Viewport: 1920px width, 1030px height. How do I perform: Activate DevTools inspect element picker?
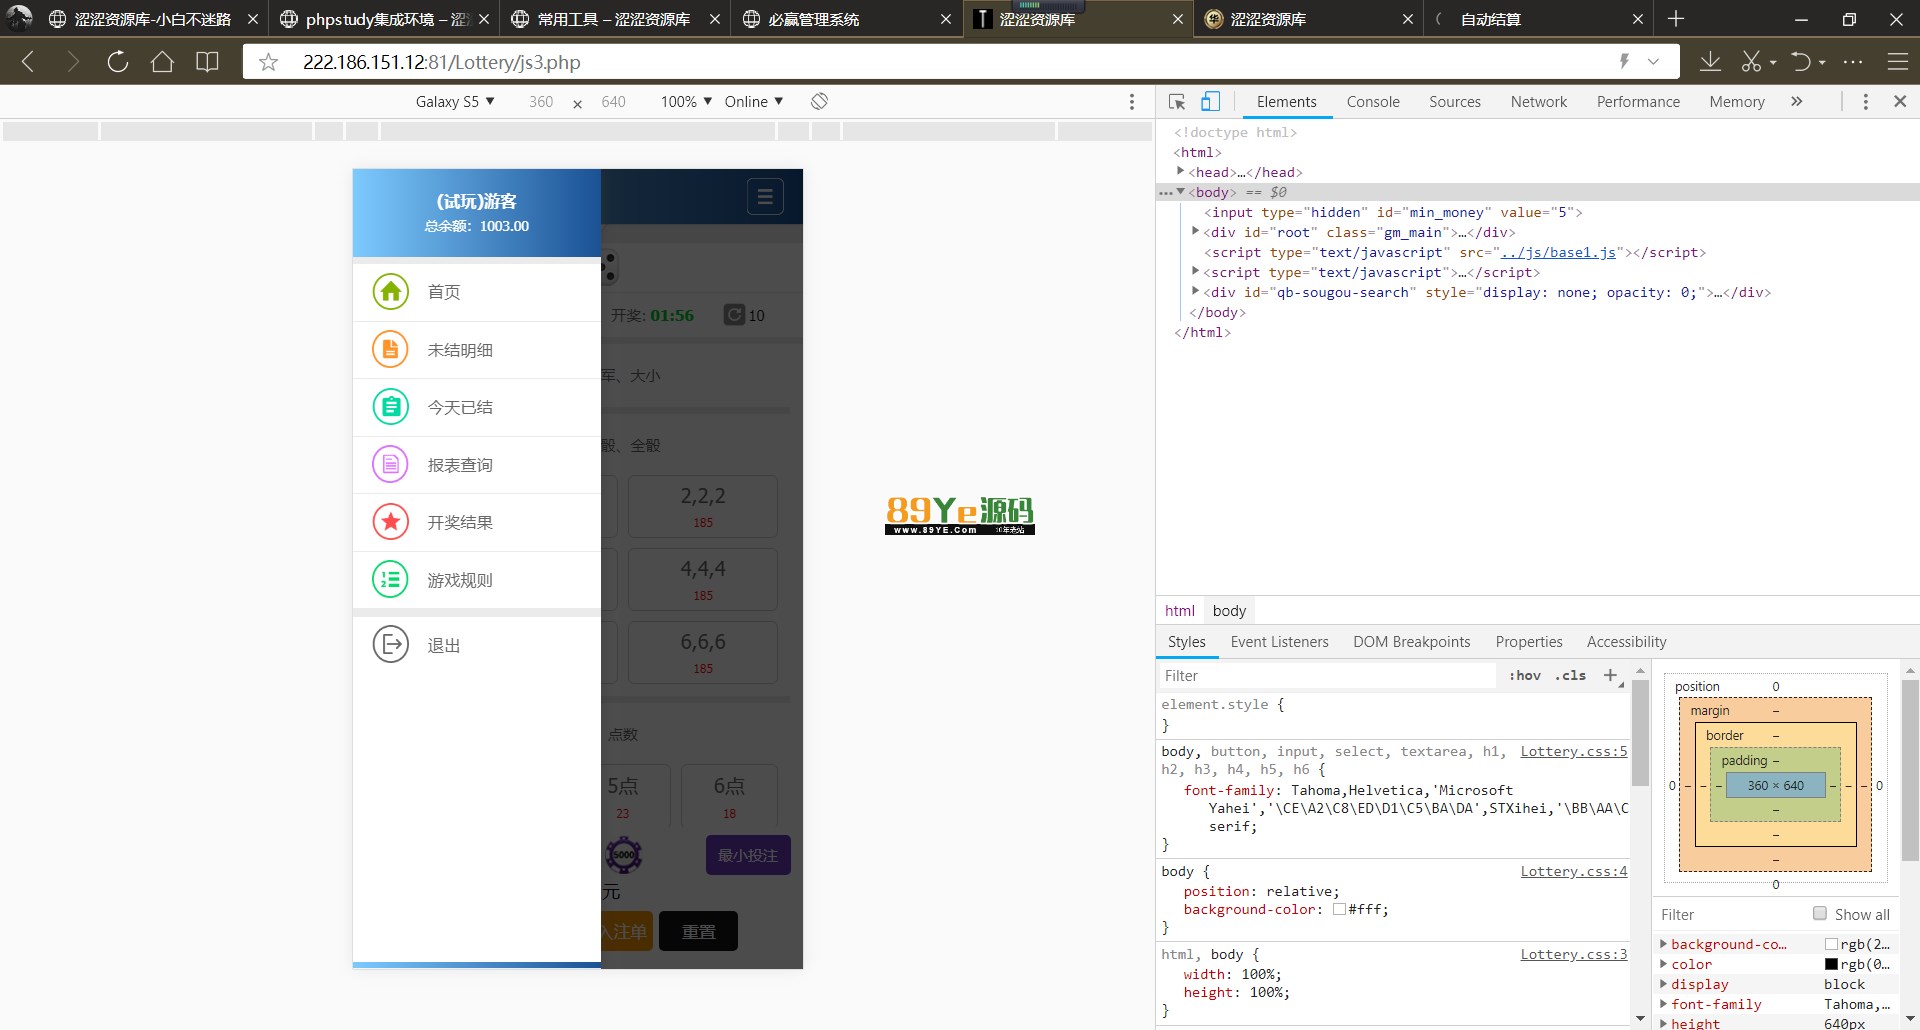point(1177,102)
